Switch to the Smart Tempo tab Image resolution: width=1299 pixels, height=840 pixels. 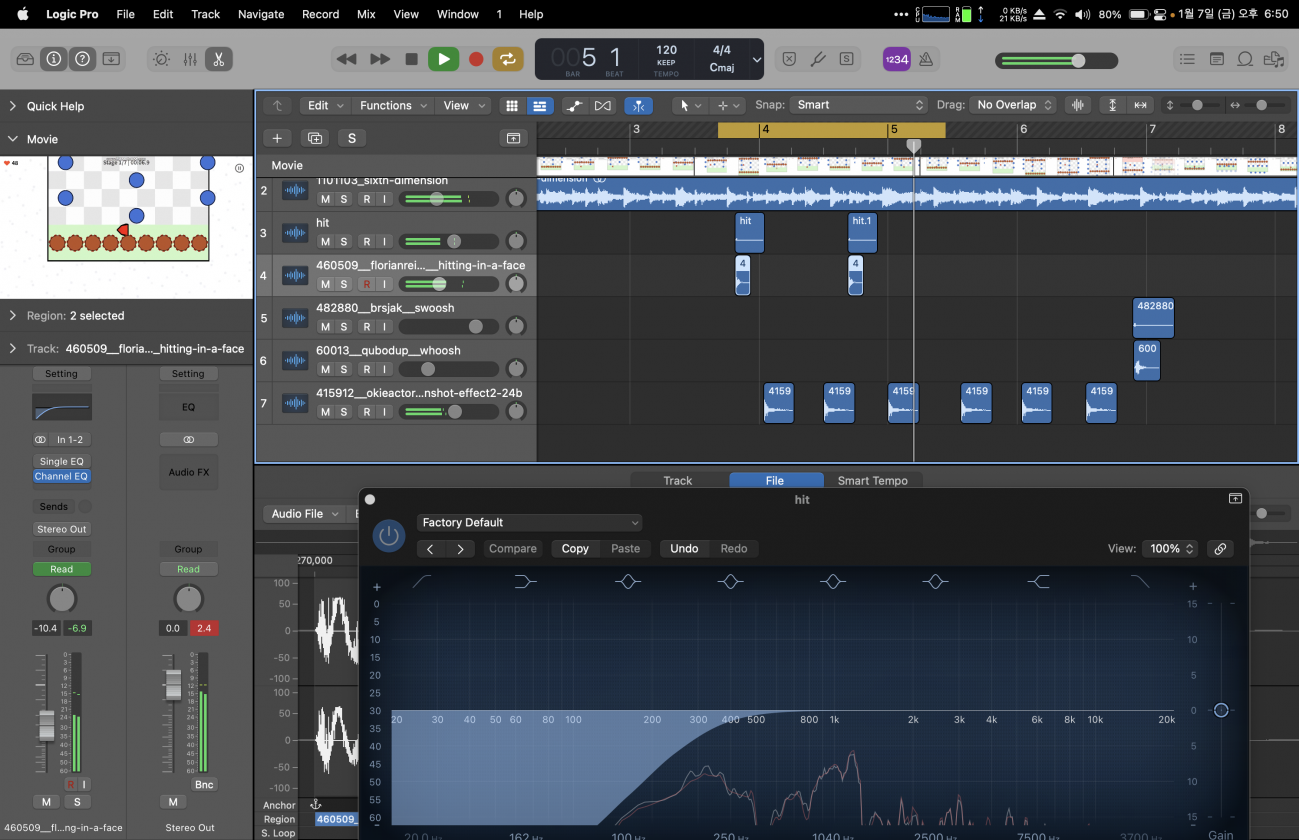872,481
